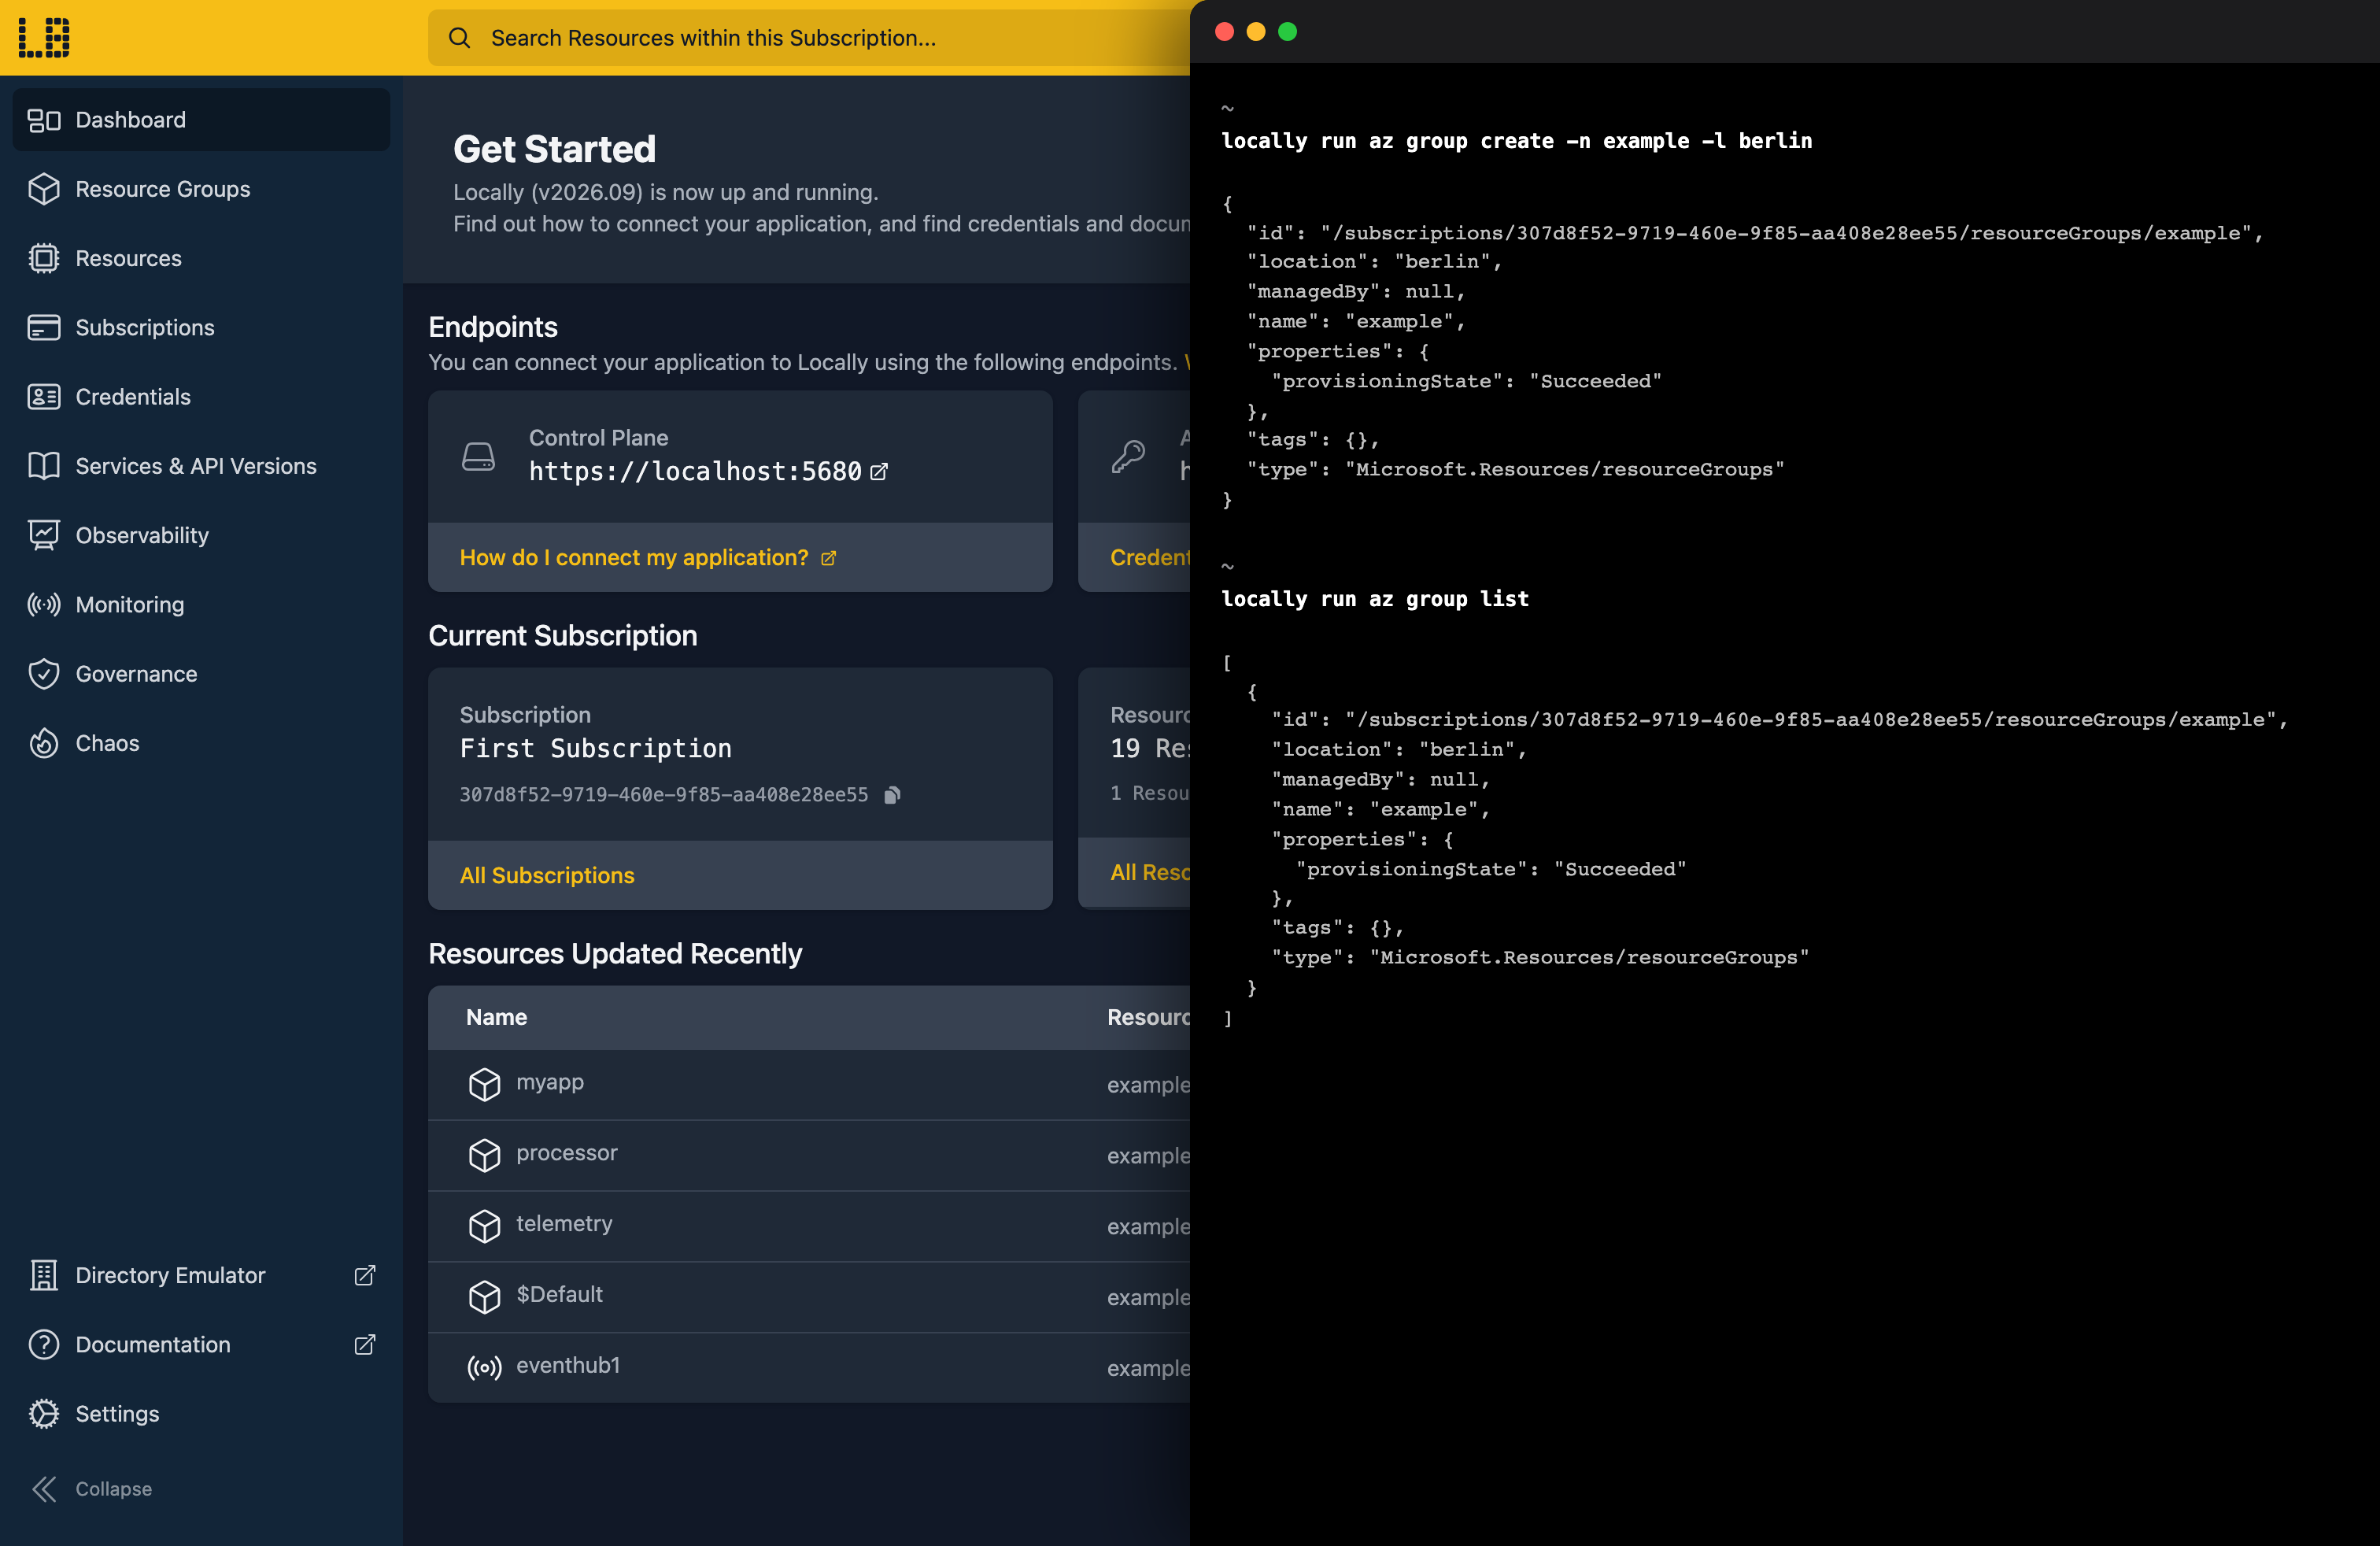Open Dashboard from the sidebar
The height and width of the screenshot is (1546, 2380).
[201, 120]
